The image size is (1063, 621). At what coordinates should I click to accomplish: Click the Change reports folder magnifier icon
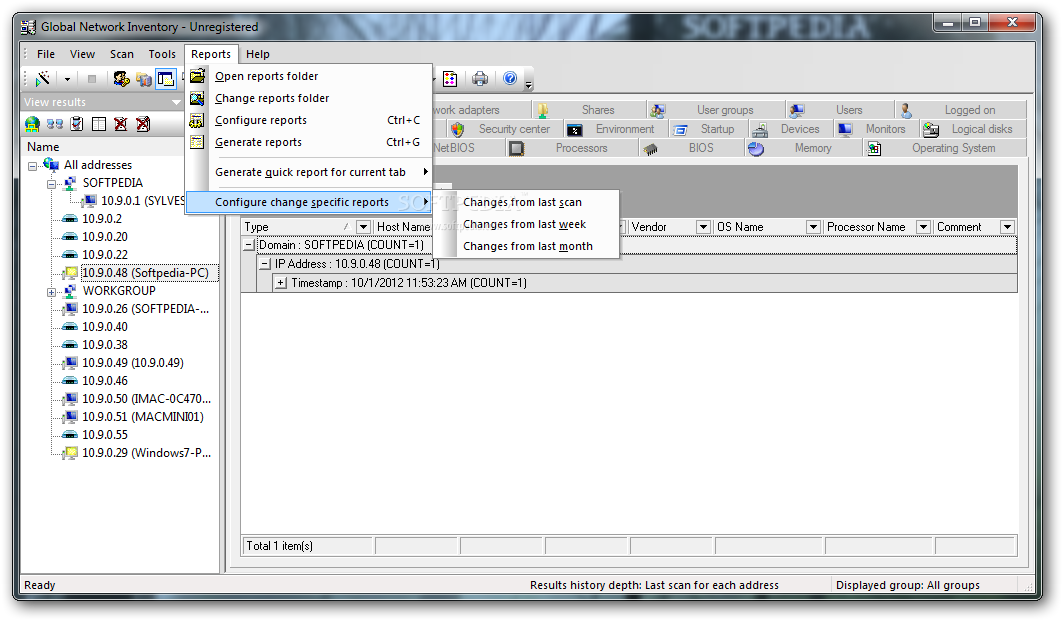(197, 98)
